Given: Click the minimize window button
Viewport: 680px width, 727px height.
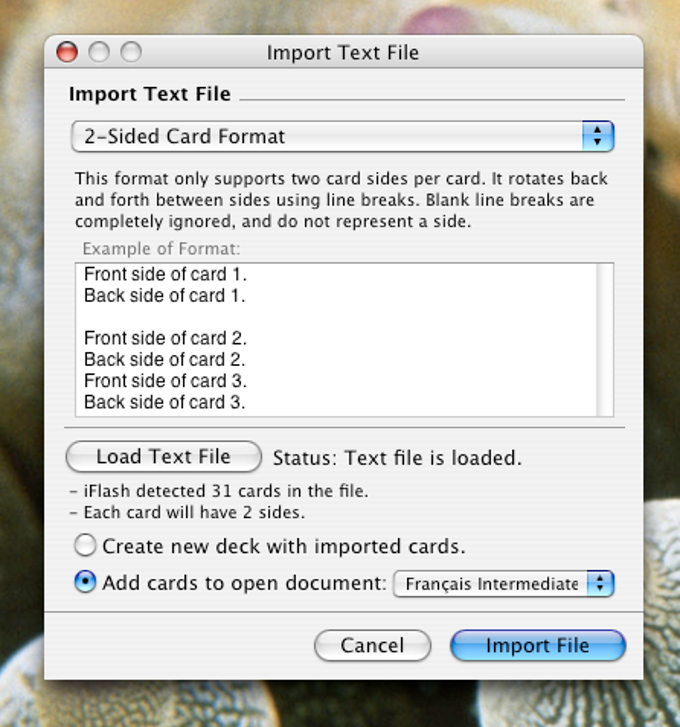Looking at the screenshot, I should click(x=99, y=51).
